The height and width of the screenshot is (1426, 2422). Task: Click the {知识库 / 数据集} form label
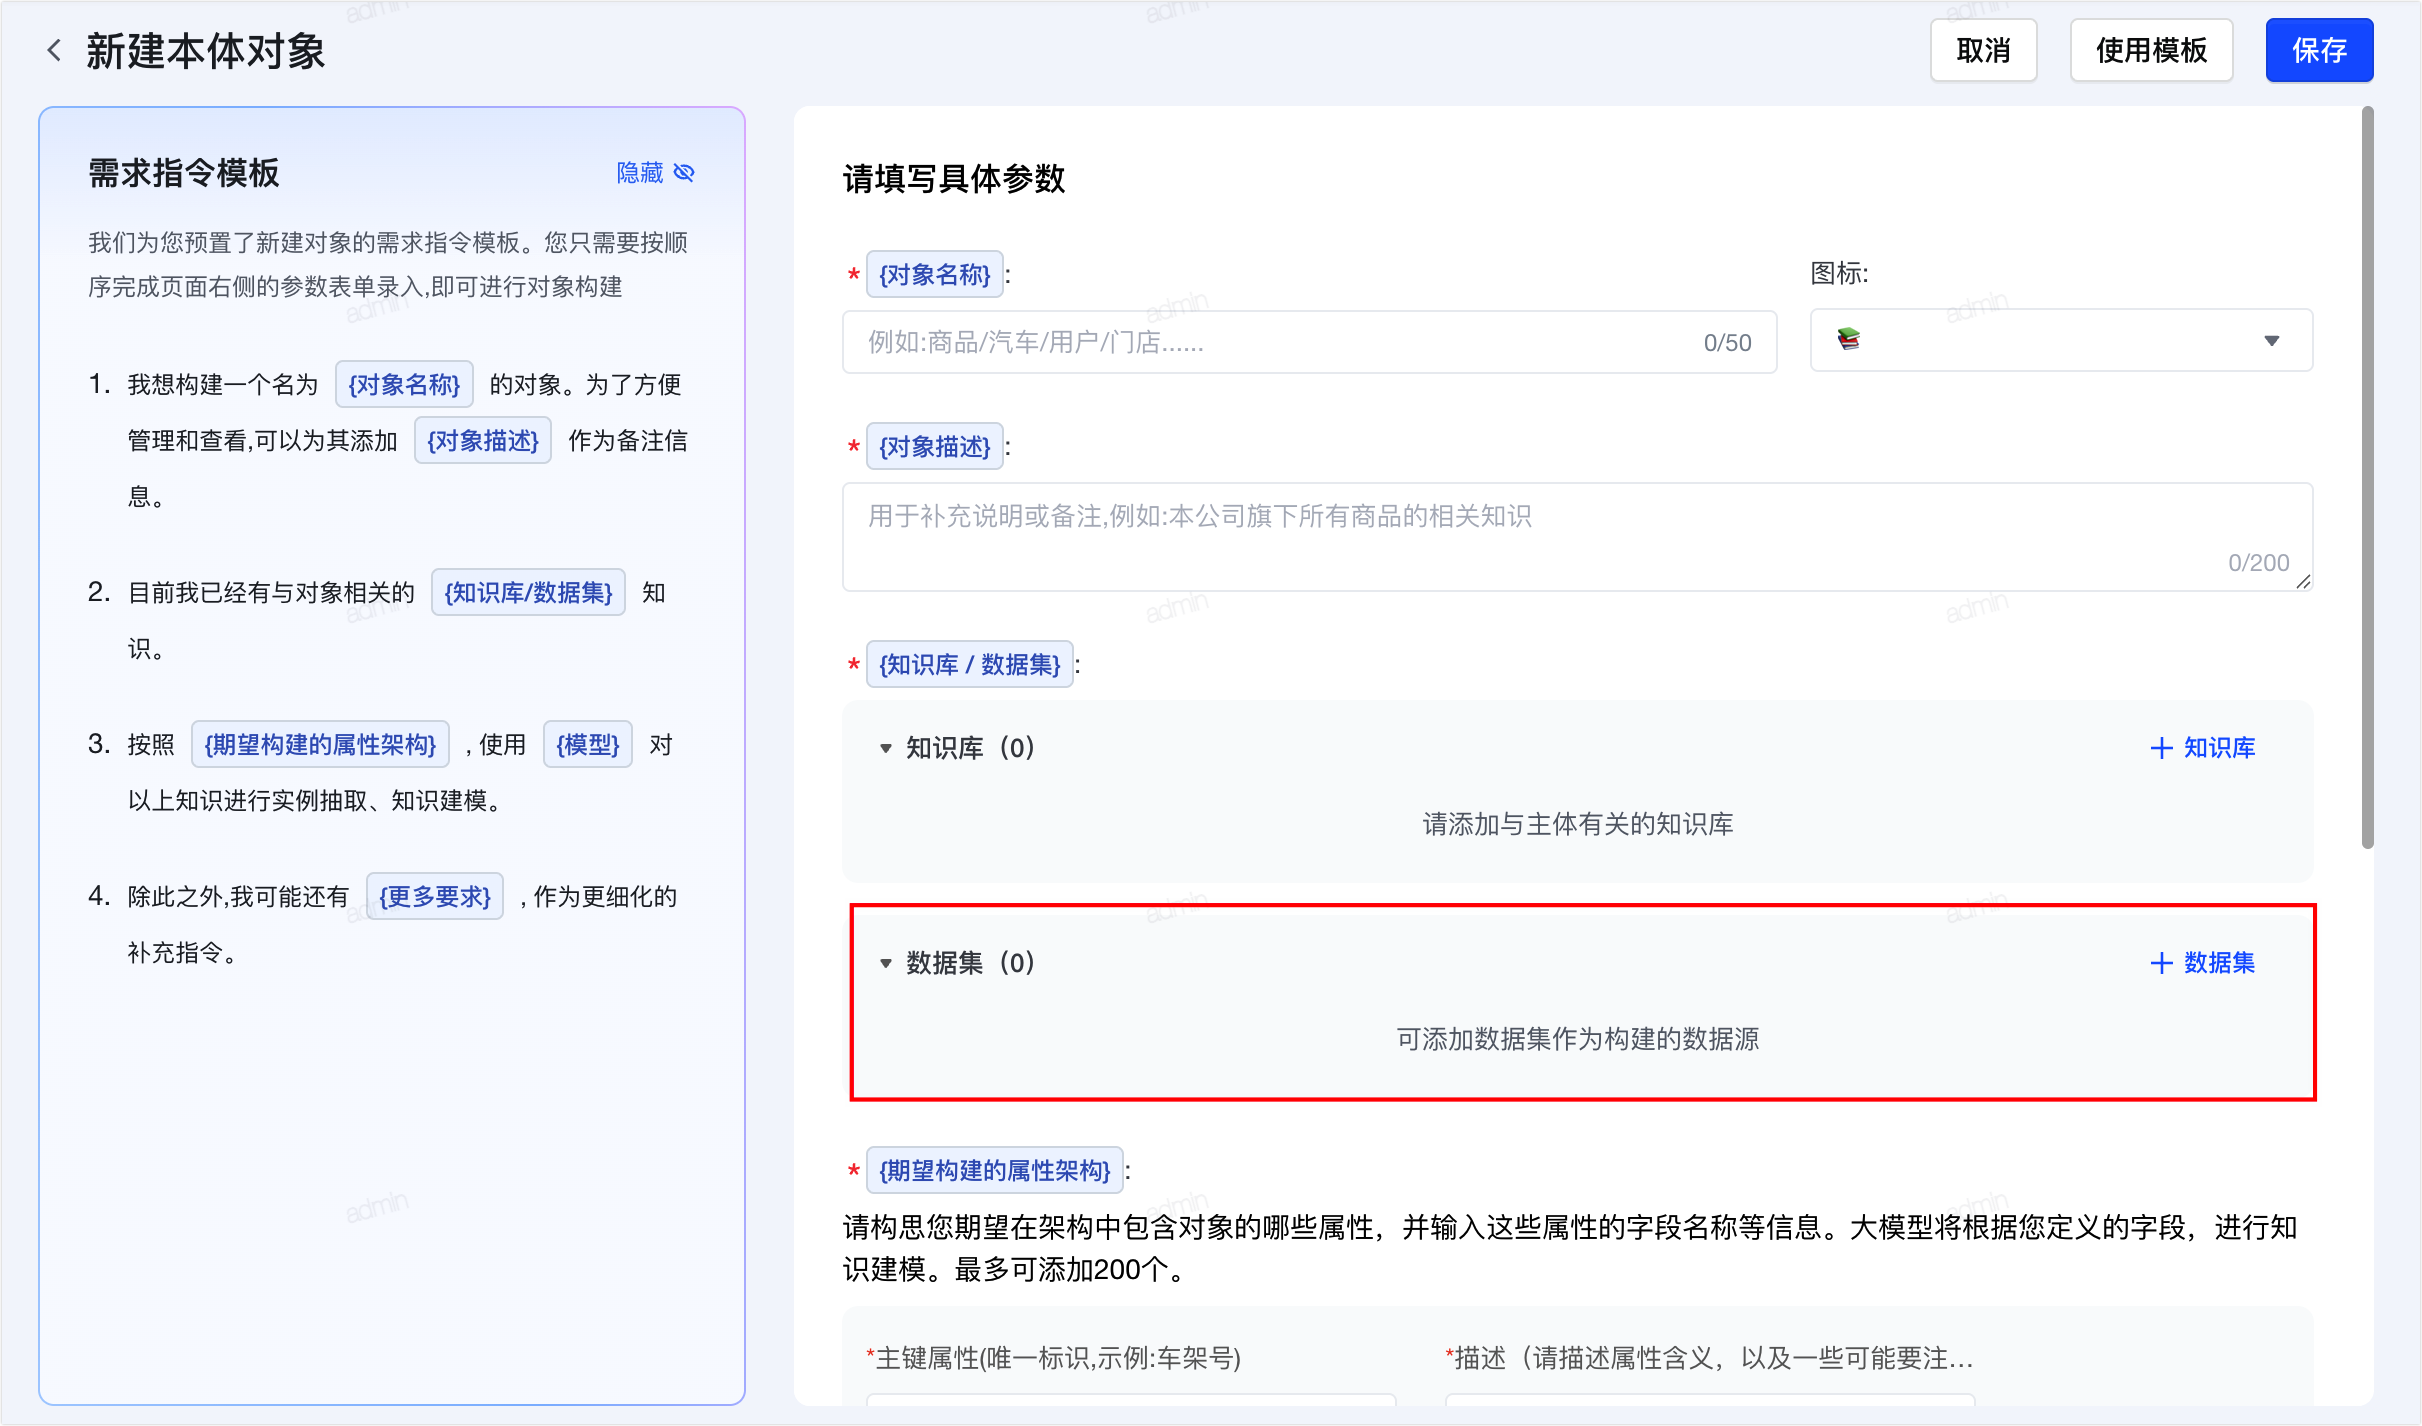pos(970,665)
